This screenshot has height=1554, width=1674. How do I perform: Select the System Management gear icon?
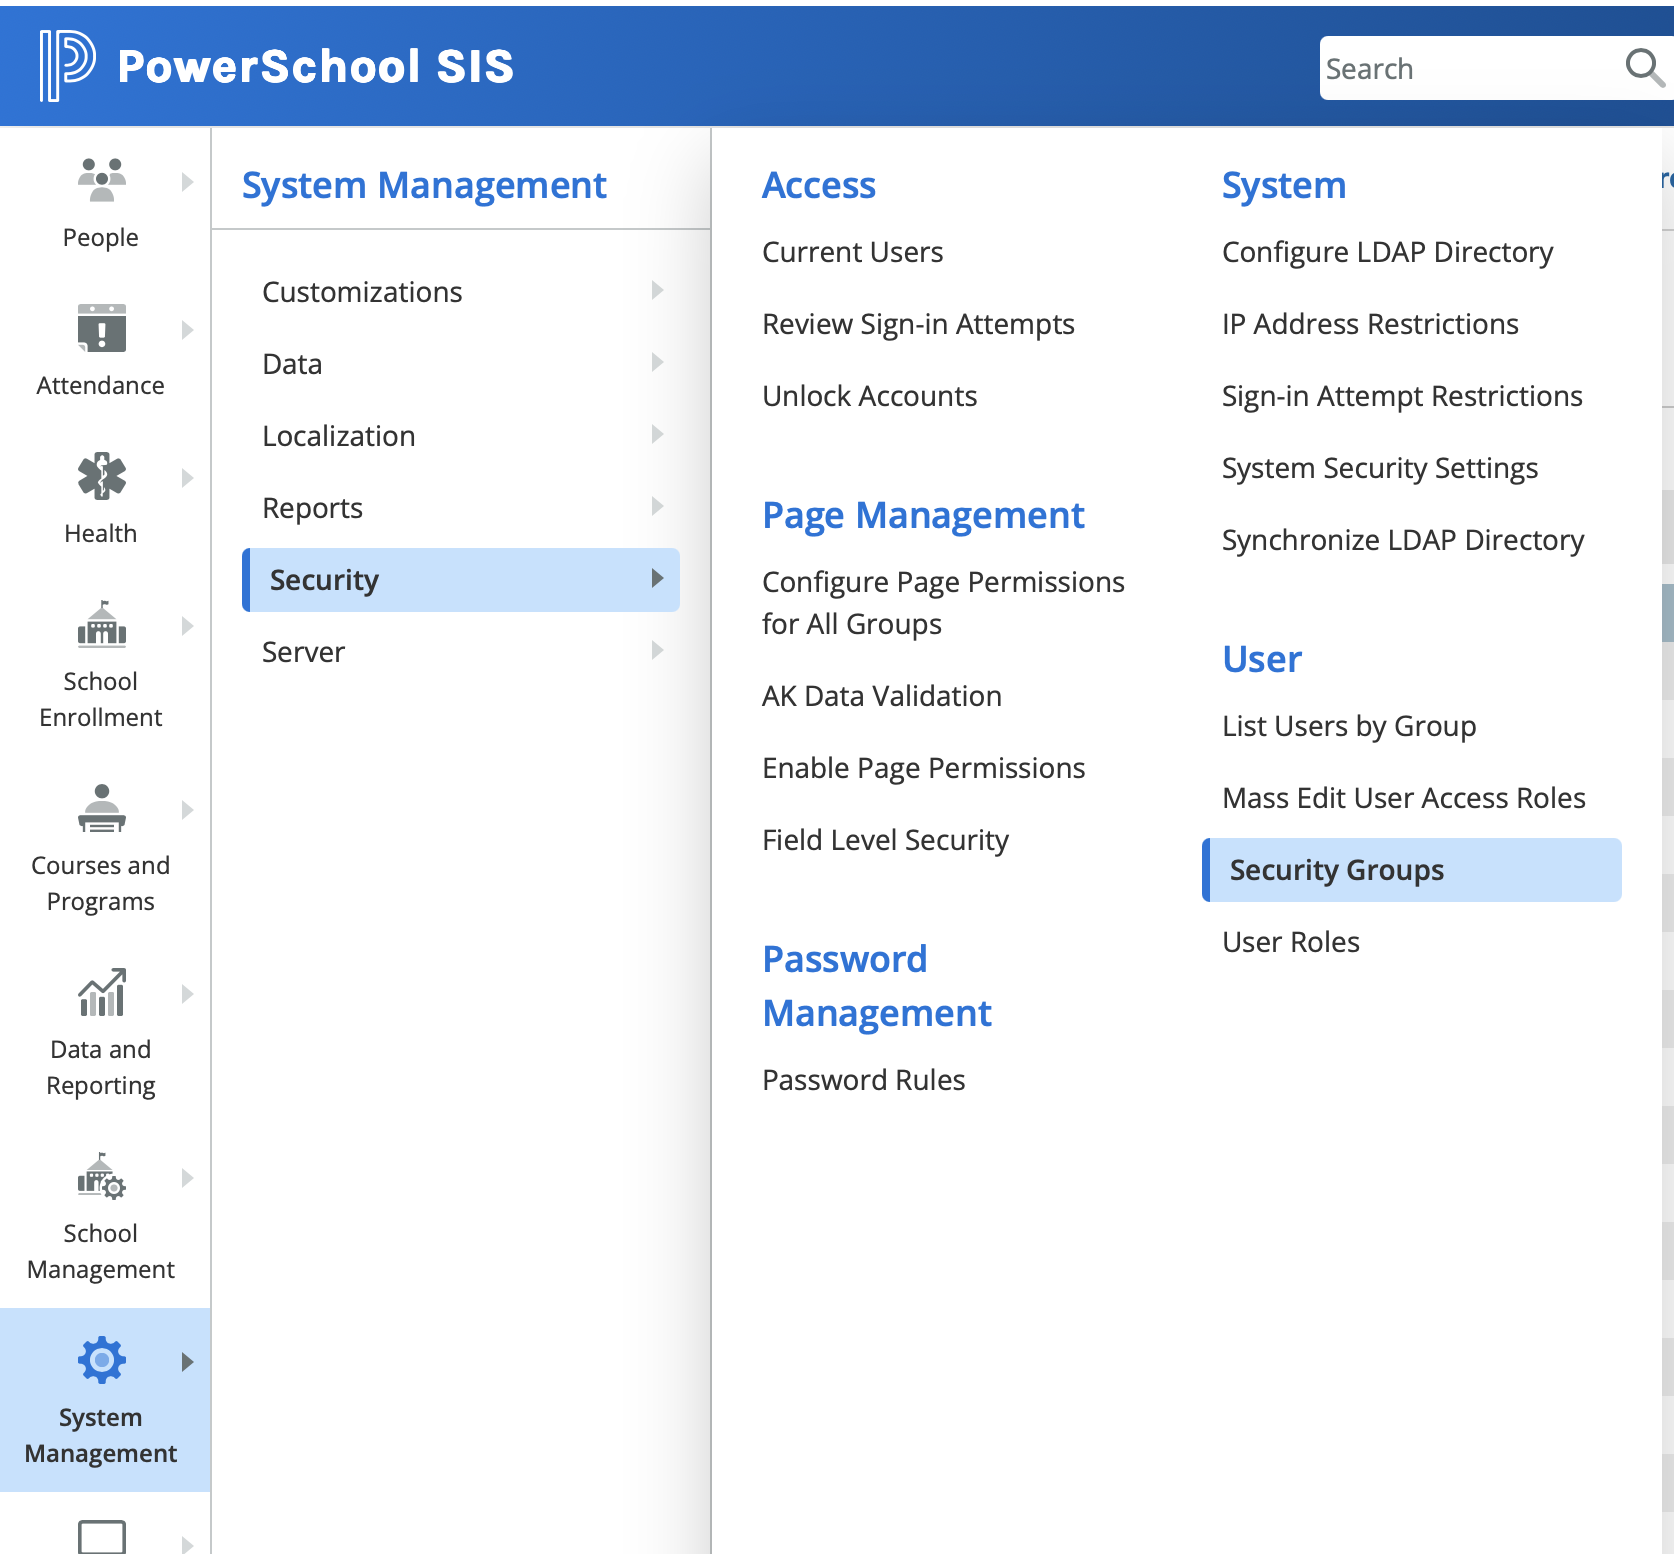coord(101,1360)
